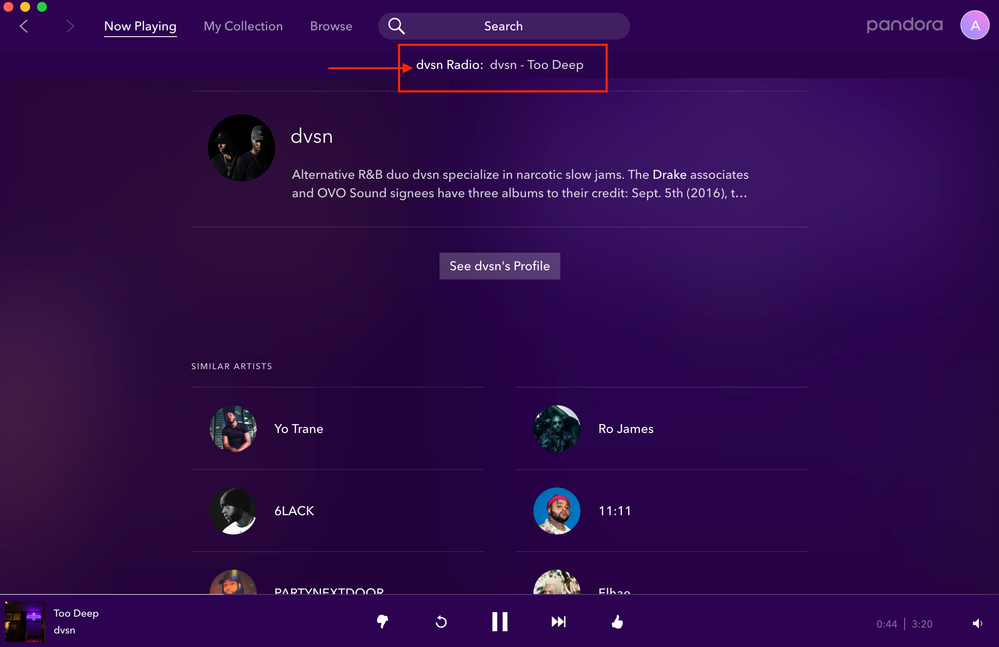Click the Pandora logo
The height and width of the screenshot is (647, 999).
(x=904, y=26)
